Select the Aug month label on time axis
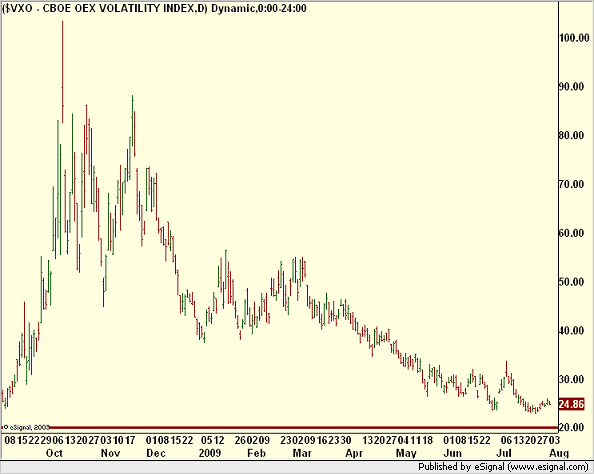The image size is (594, 474). coord(559,453)
